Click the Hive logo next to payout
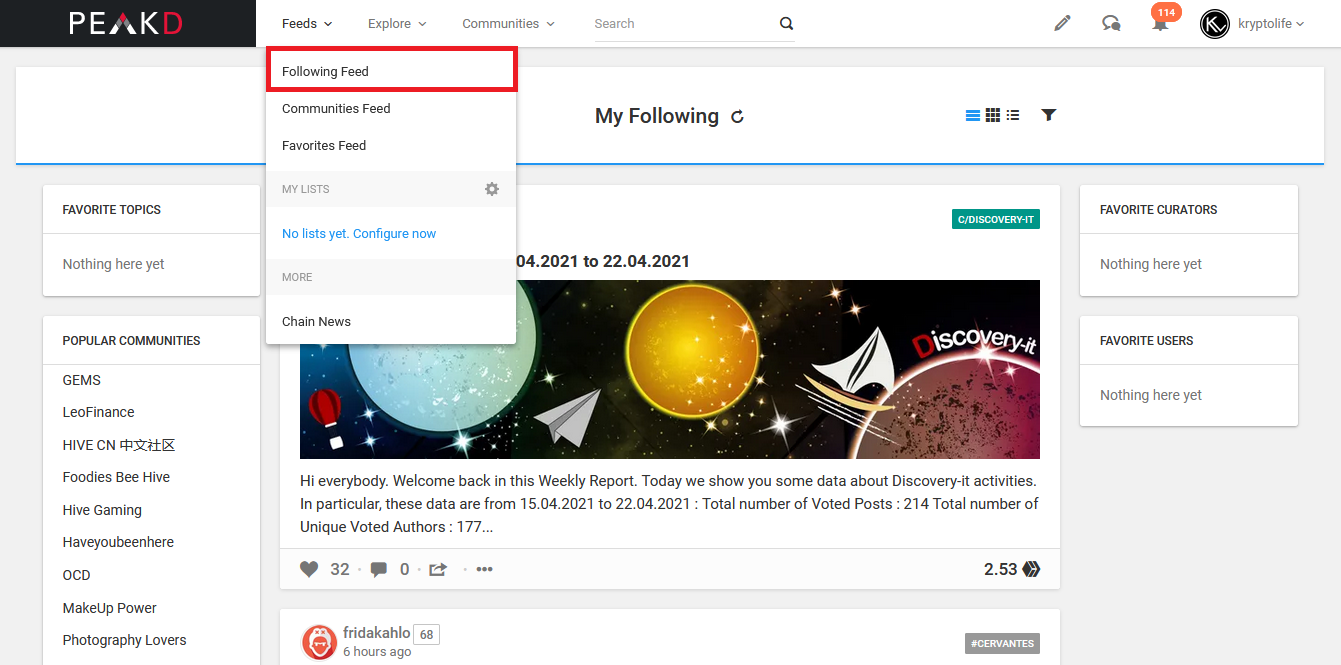The image size is (1341, 665). point(1031,569)
